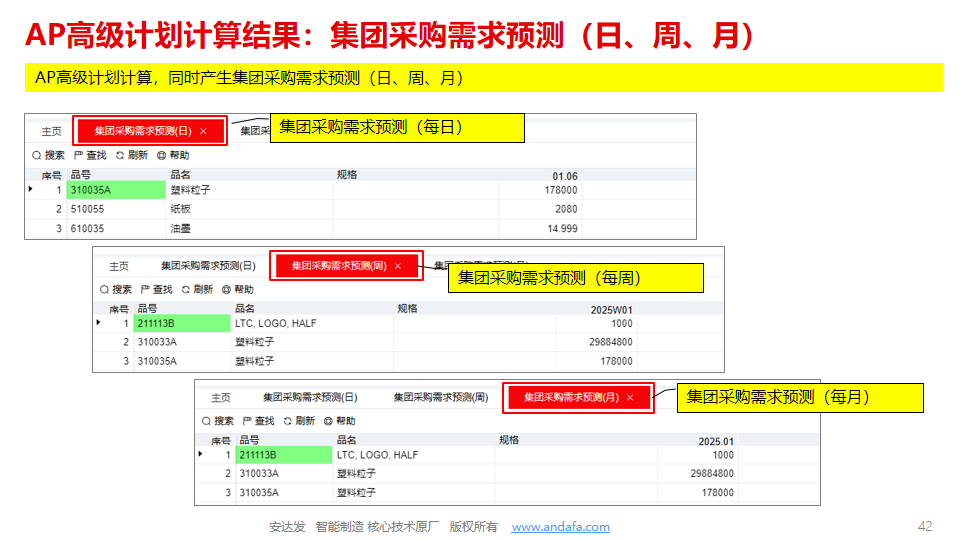Image resolution: width=960 pixels, height=540 pixels.
Task: Close the red 集团采购需求预测(周) tab
Action: pos(398,266)
